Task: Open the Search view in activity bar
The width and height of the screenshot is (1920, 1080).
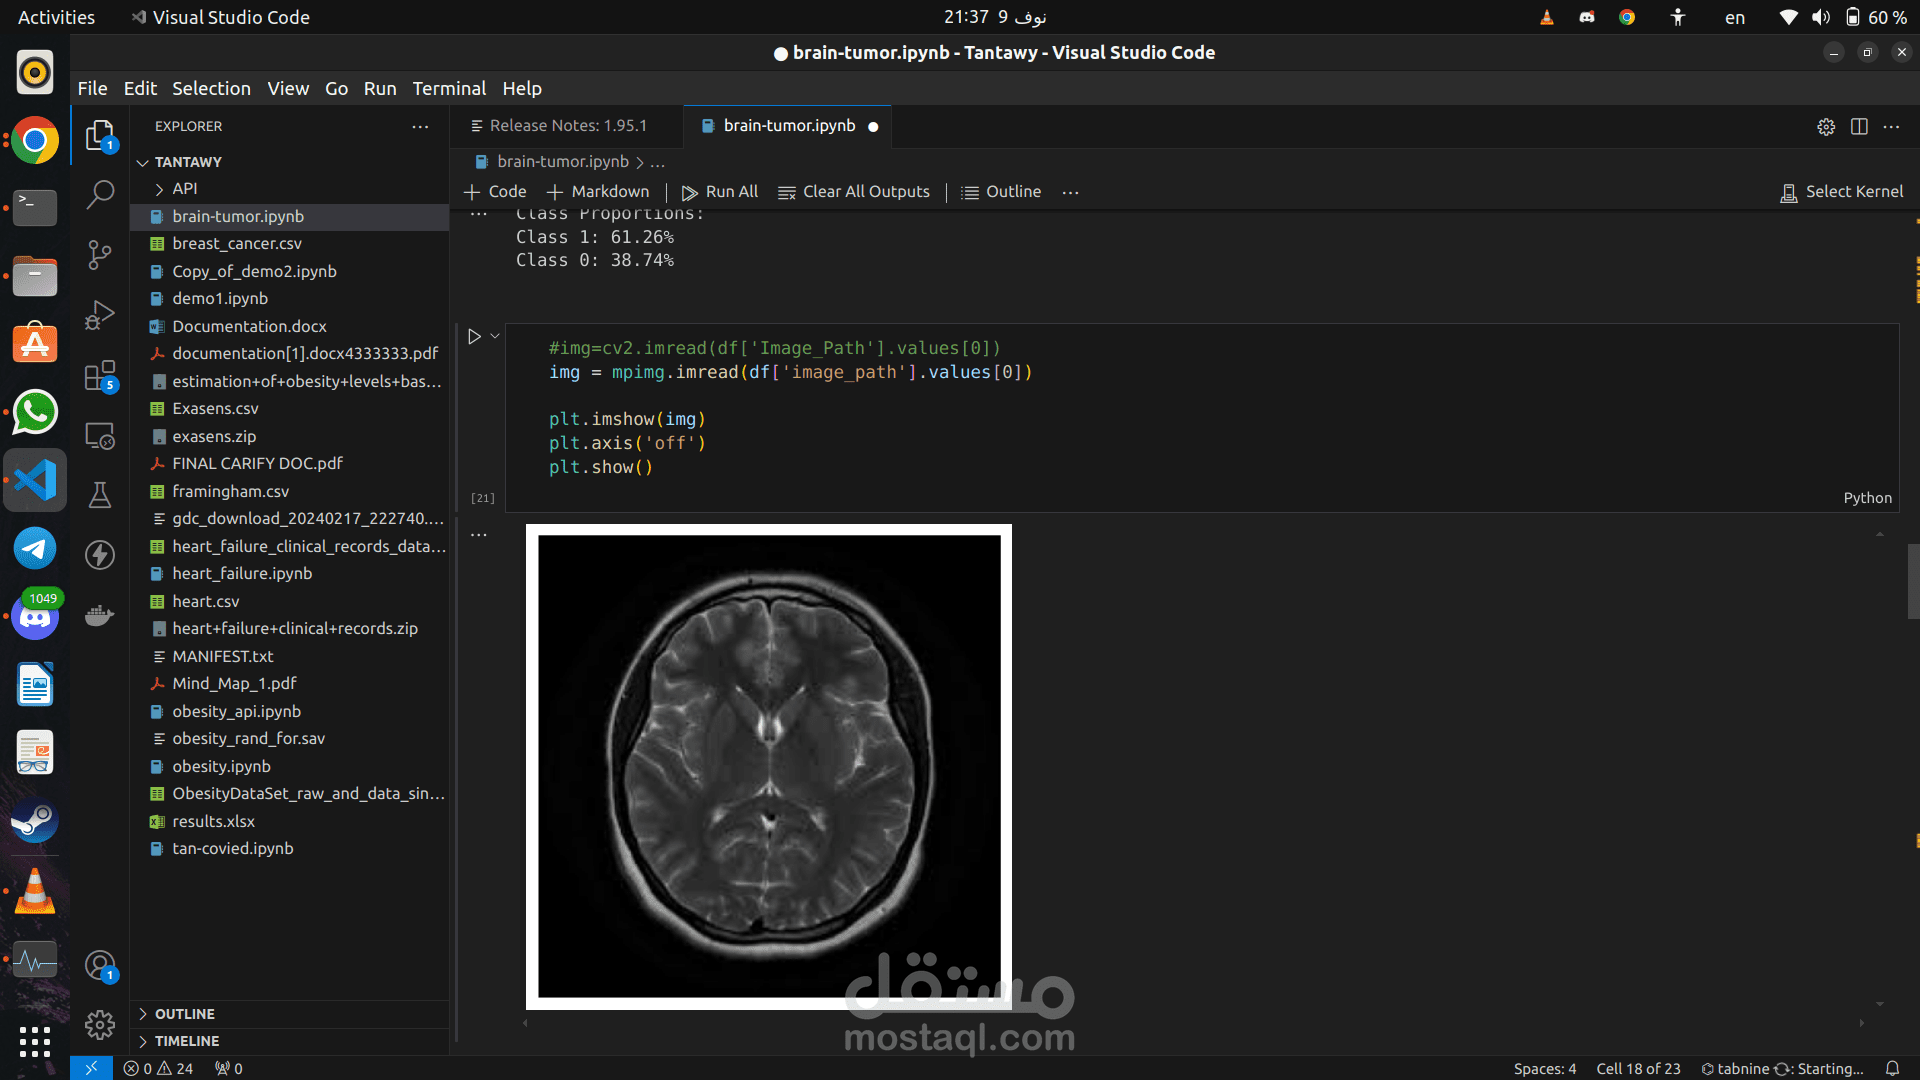Action: pyautogui.click(x=100, y=194)
